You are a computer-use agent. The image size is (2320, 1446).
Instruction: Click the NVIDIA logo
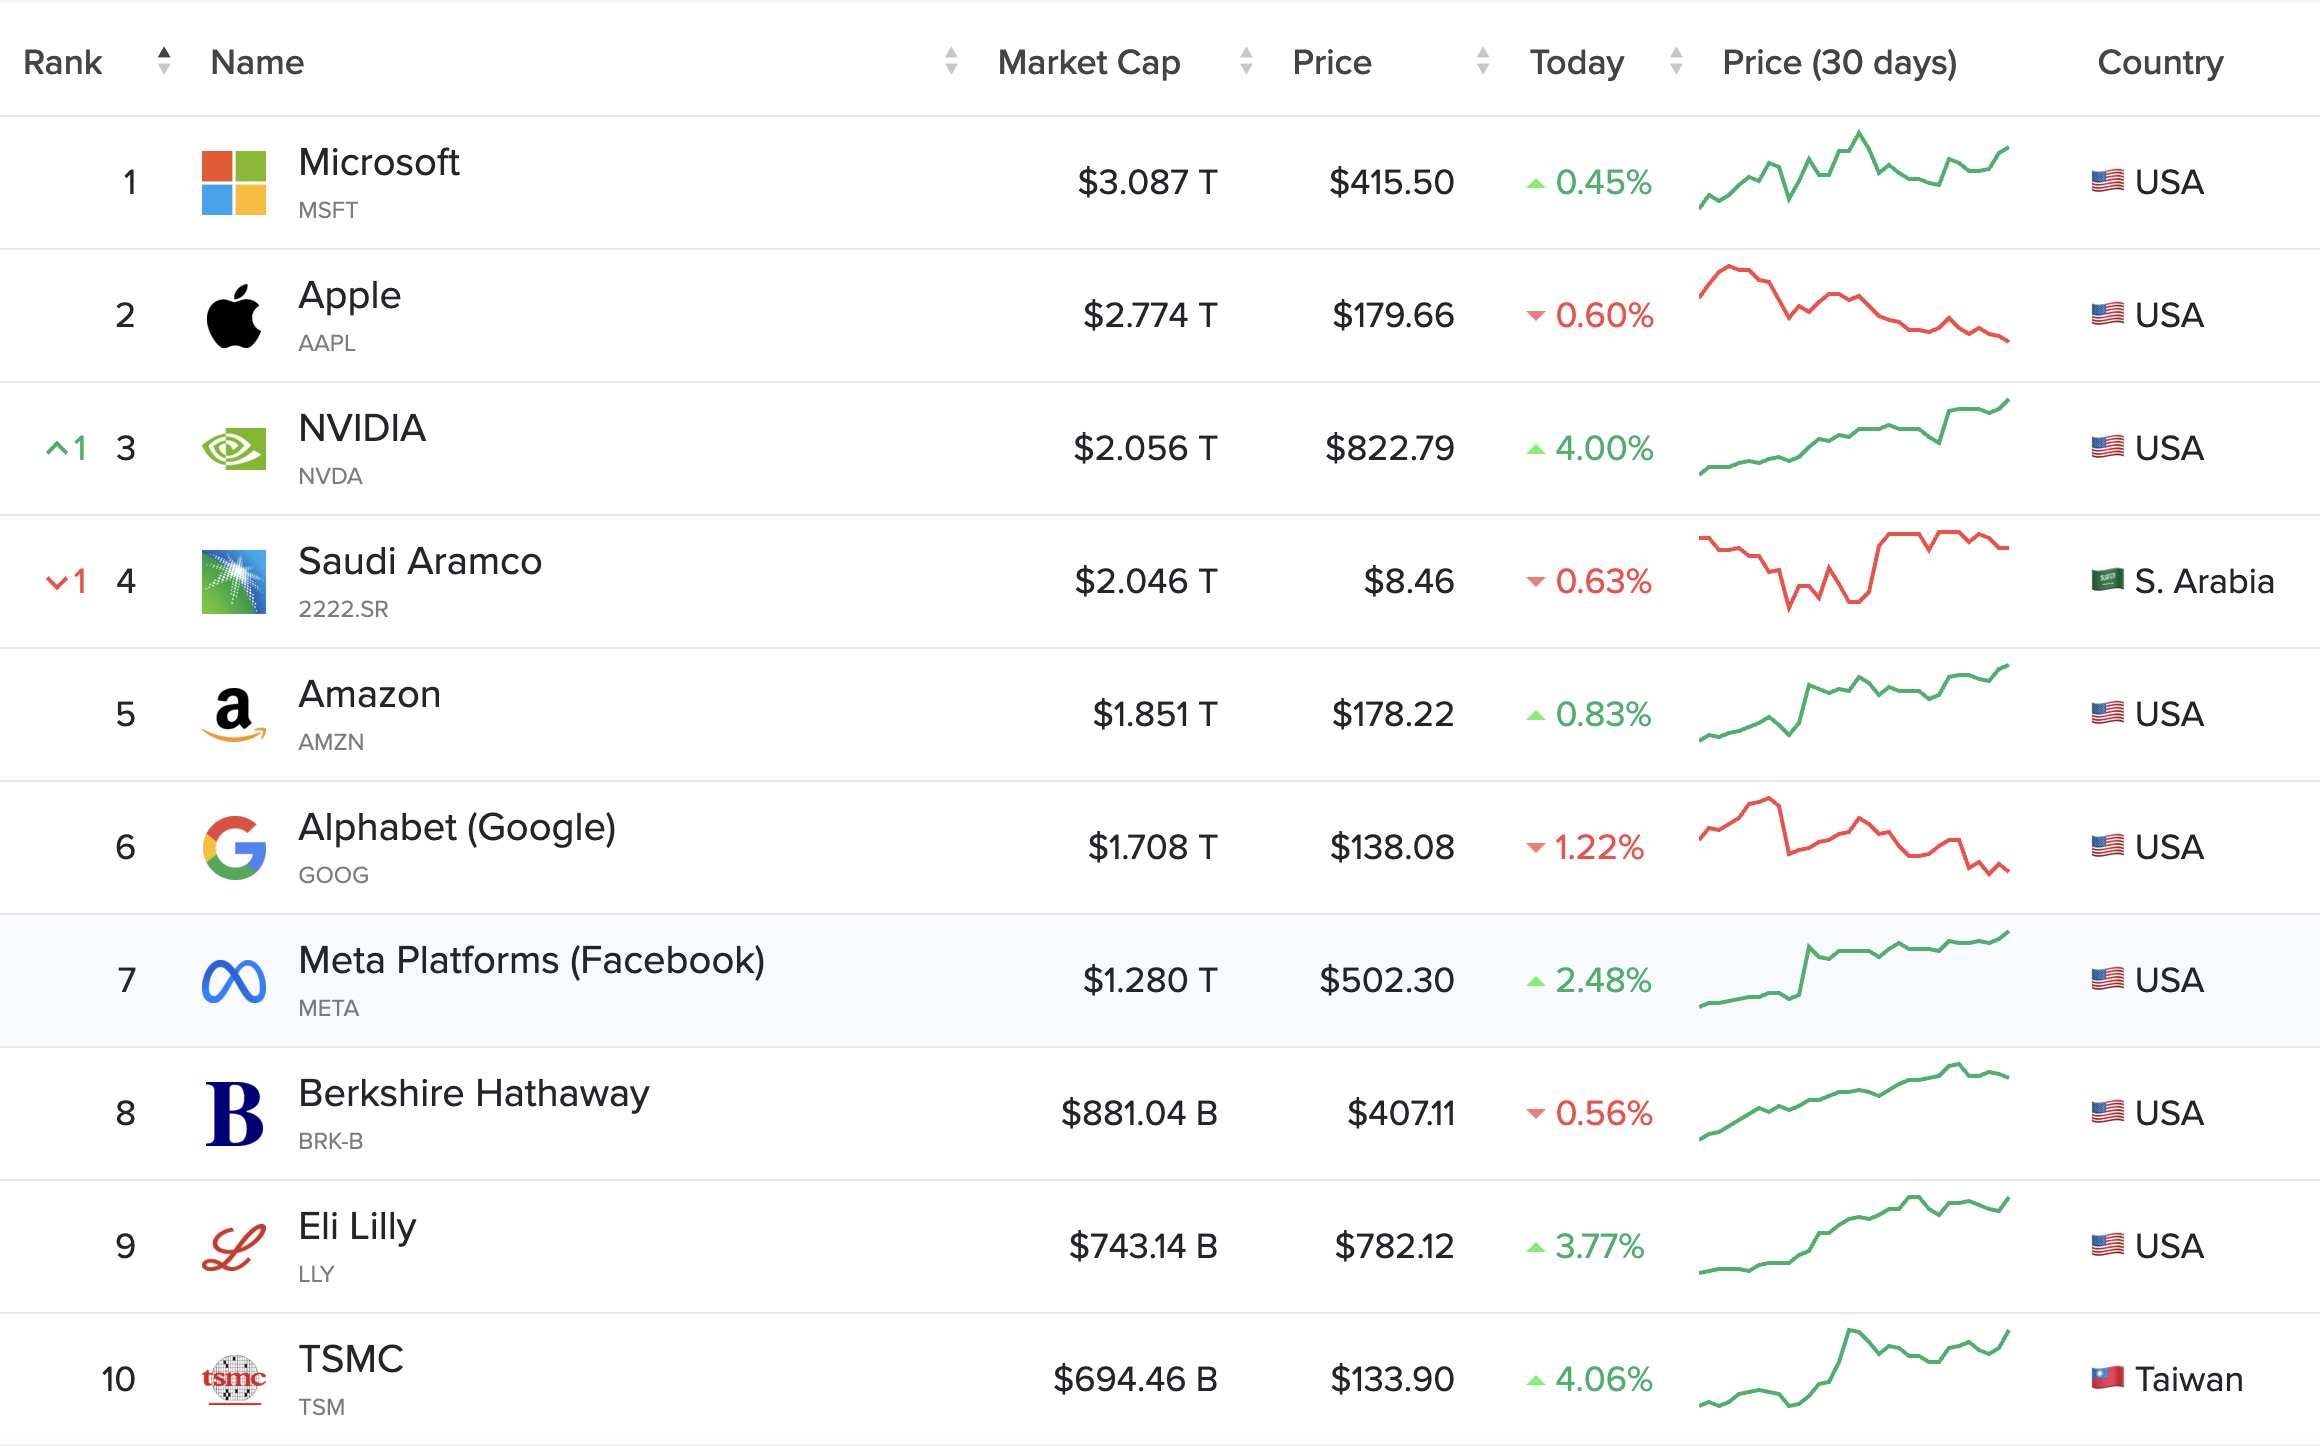point(232,448)
